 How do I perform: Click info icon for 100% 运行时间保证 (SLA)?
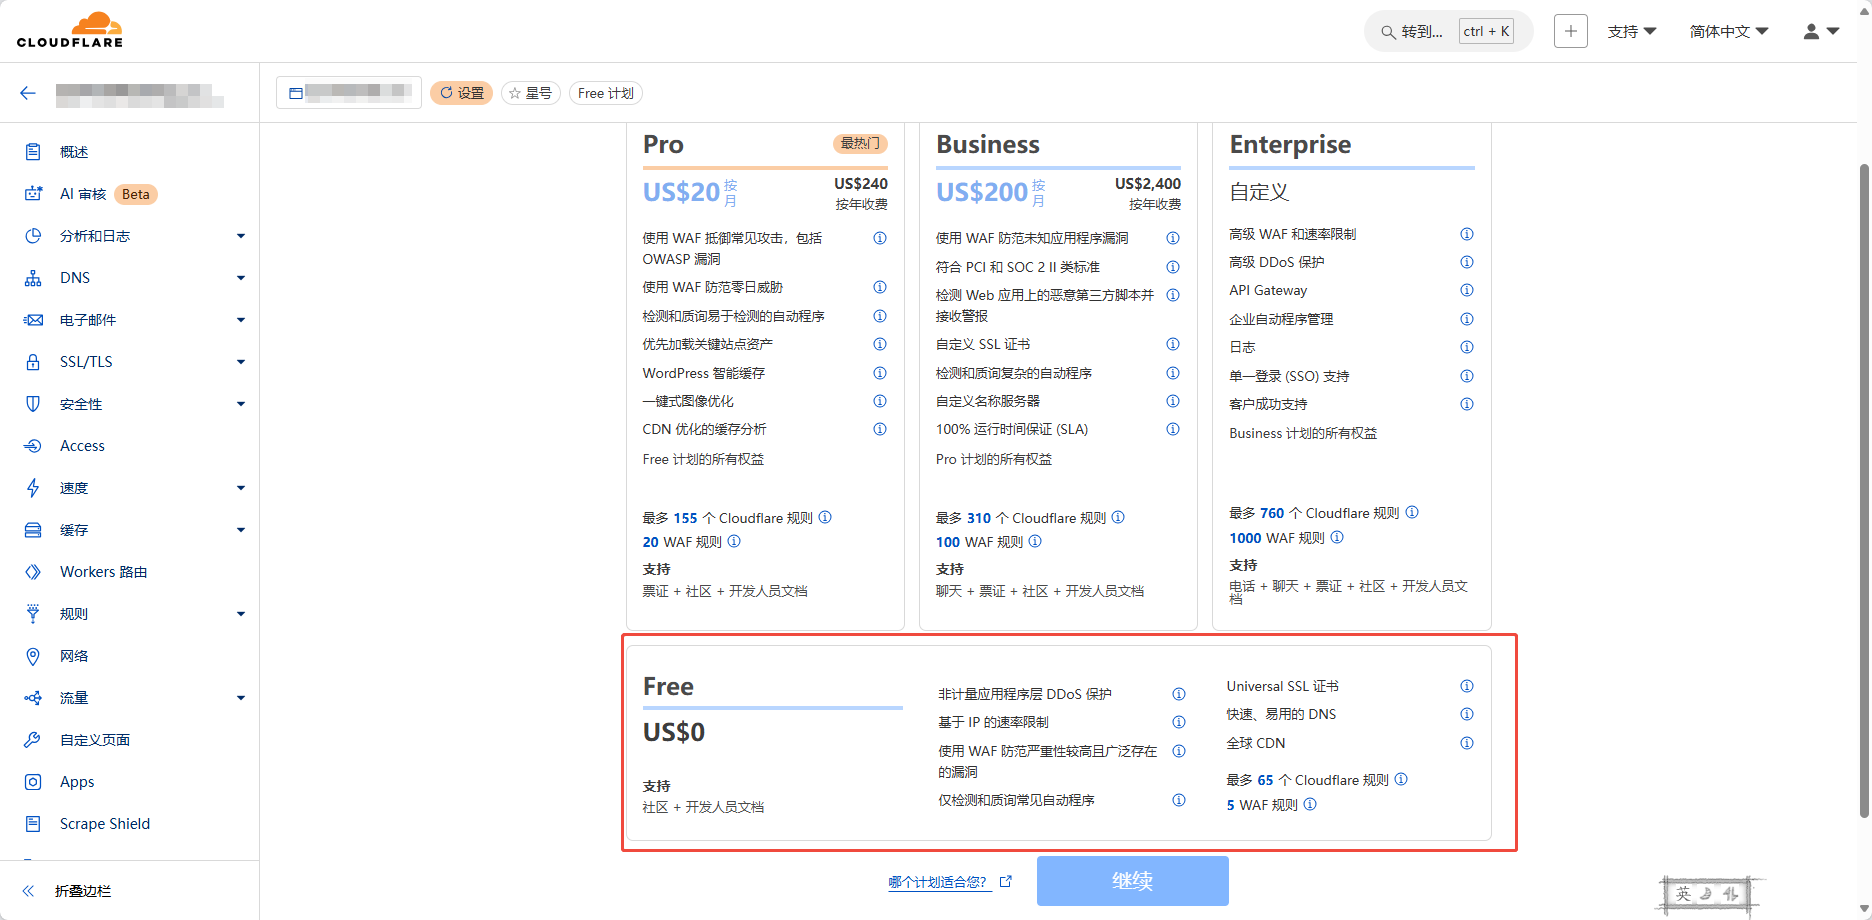coord(1173,429)
